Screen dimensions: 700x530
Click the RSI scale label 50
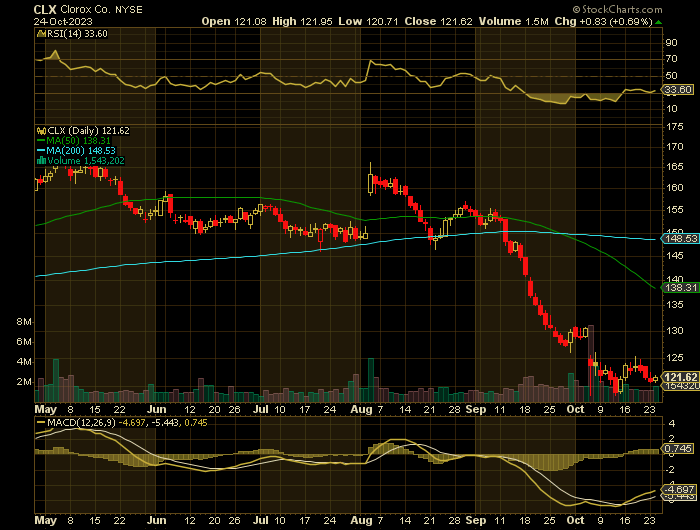671,76
